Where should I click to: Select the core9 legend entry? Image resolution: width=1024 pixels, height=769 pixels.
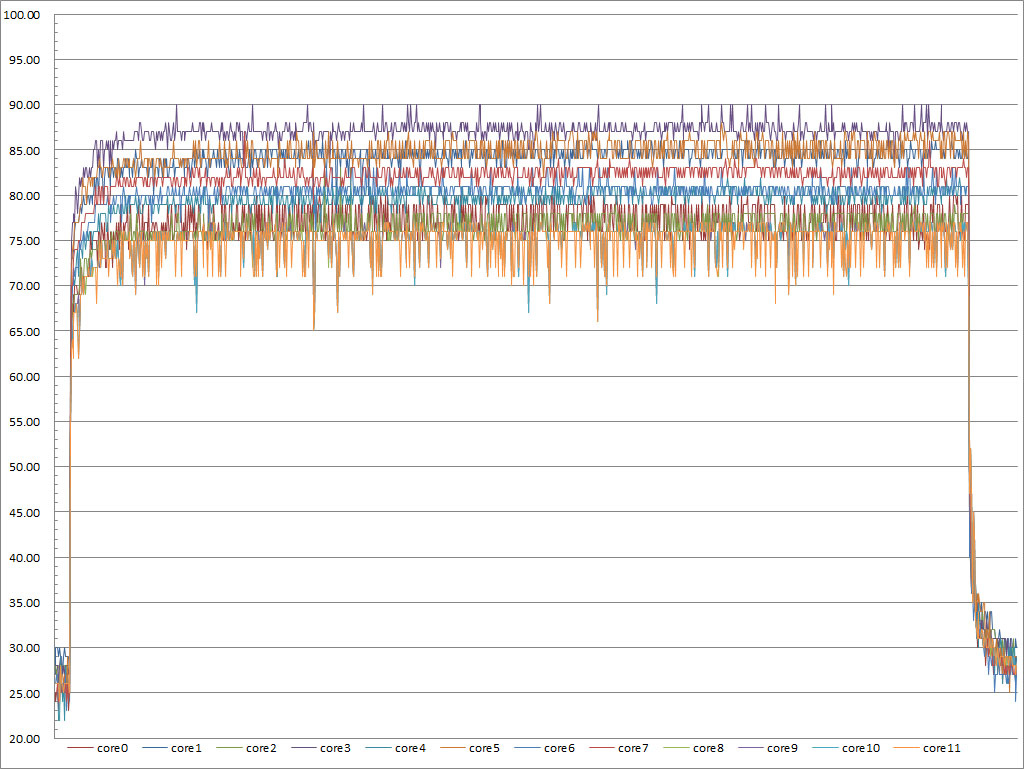click(768, 748)
